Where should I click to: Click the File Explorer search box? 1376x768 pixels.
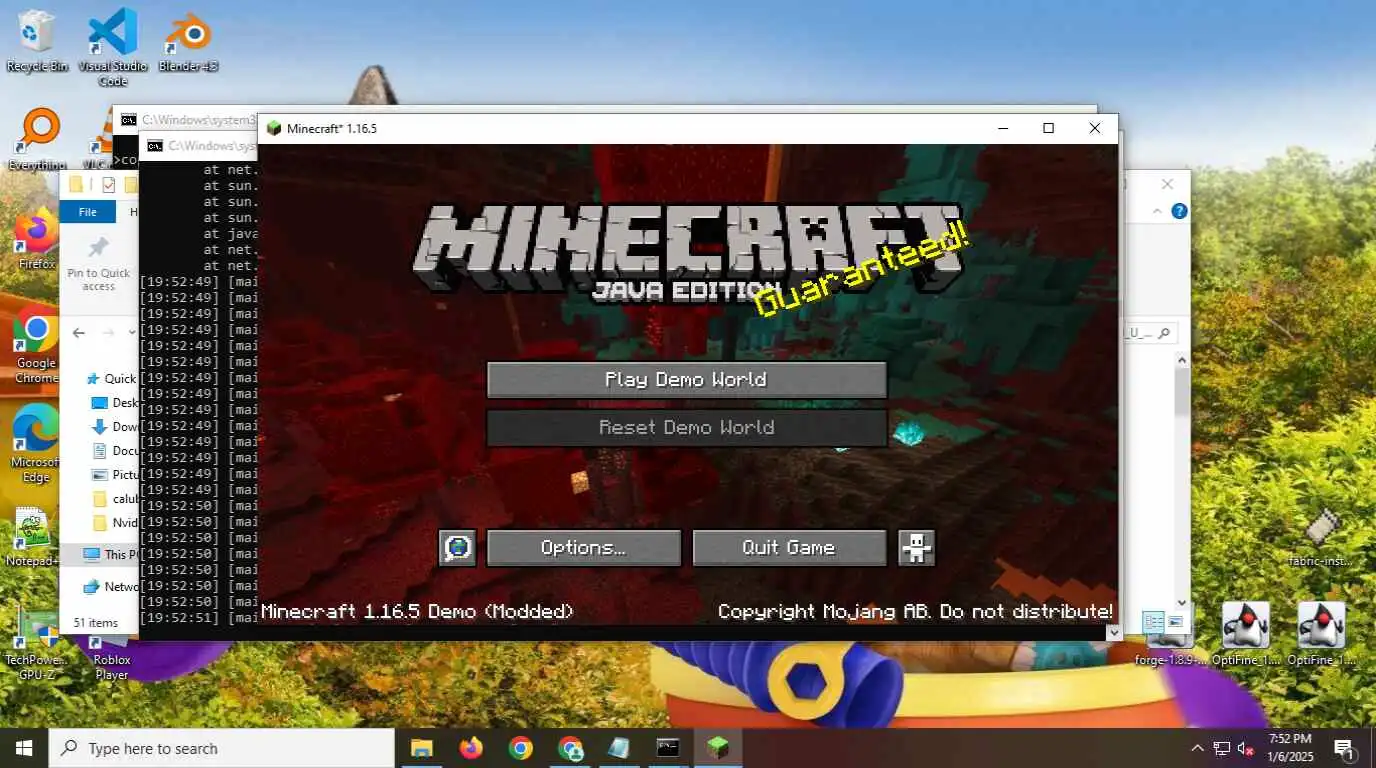pos(1150,333)
